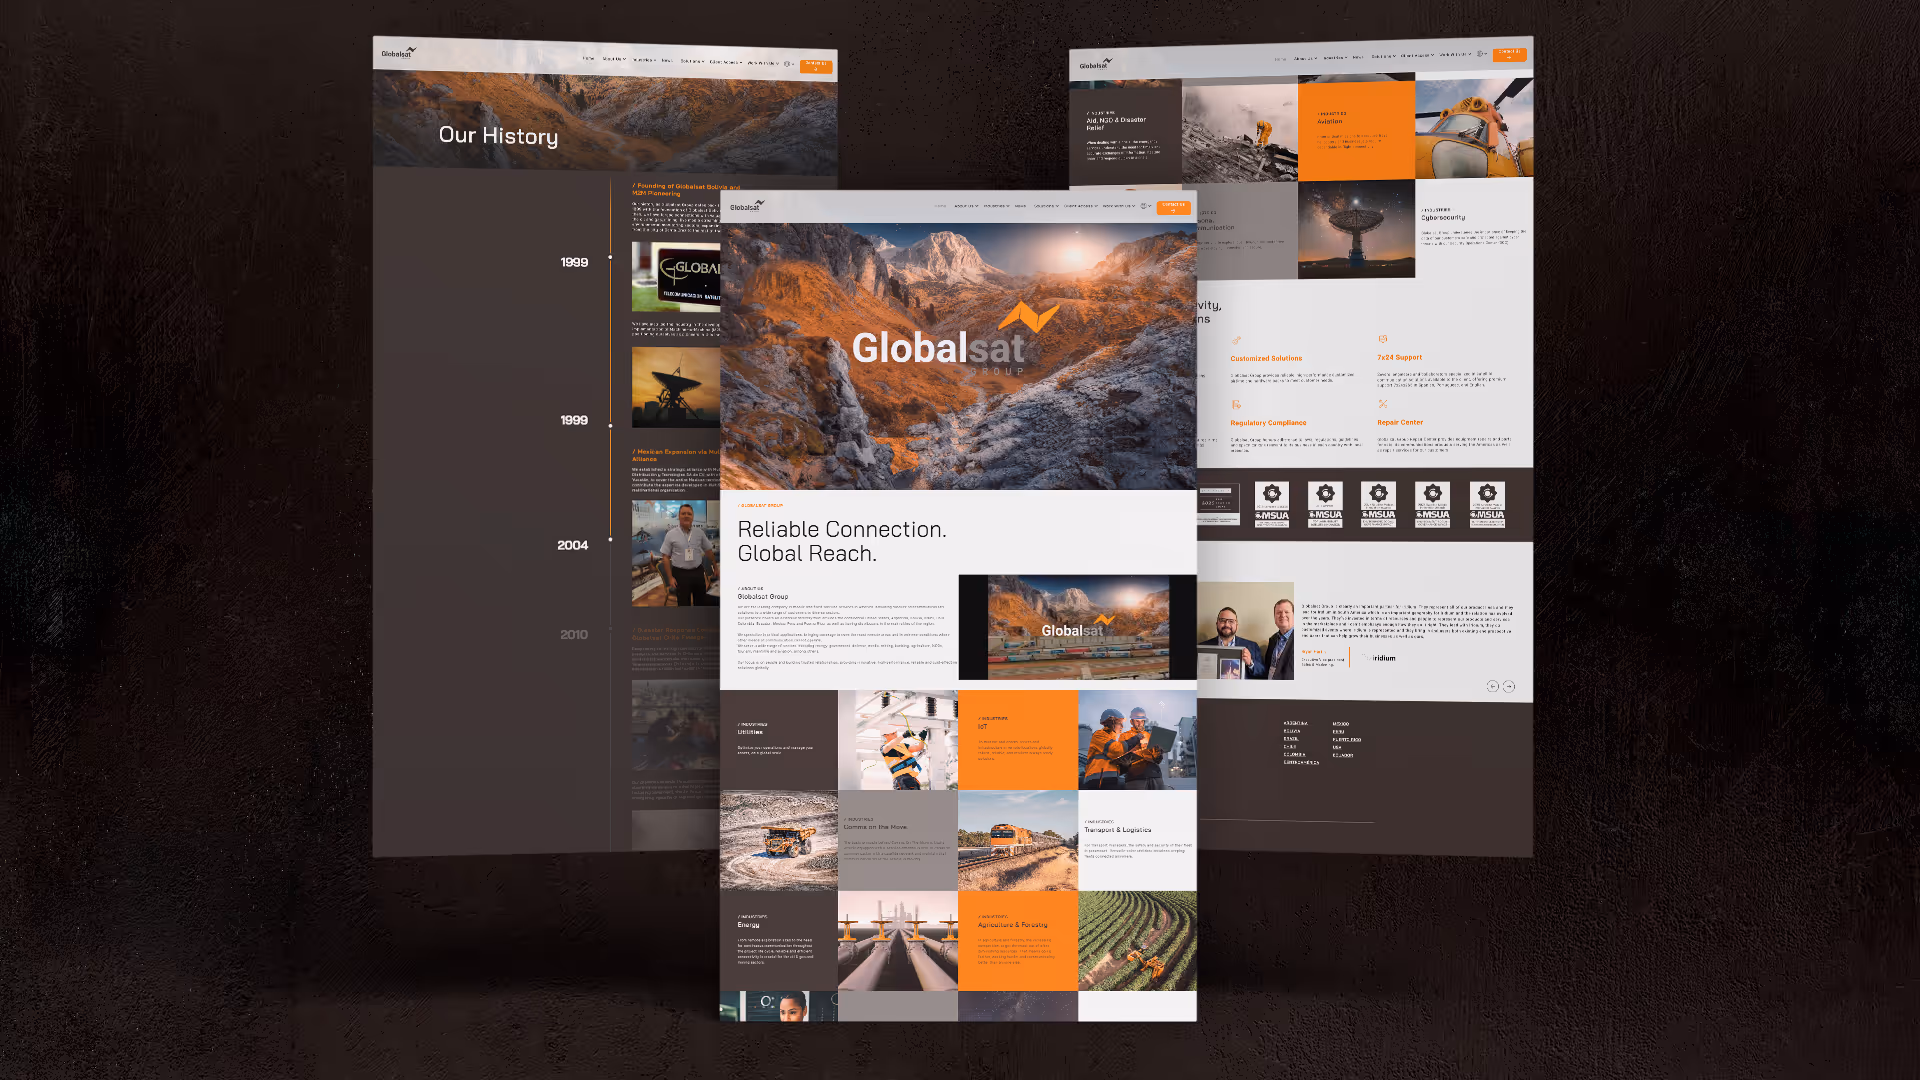Click the next arrow of the testimonial carousel
1920x1080 pixels.
pos(1509,686)
